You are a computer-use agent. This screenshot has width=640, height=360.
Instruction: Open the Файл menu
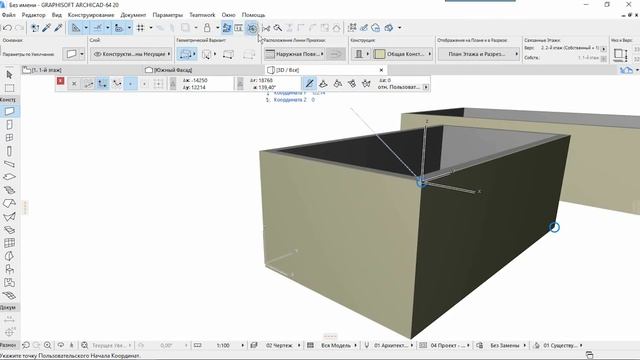click(x=9, y=15)
